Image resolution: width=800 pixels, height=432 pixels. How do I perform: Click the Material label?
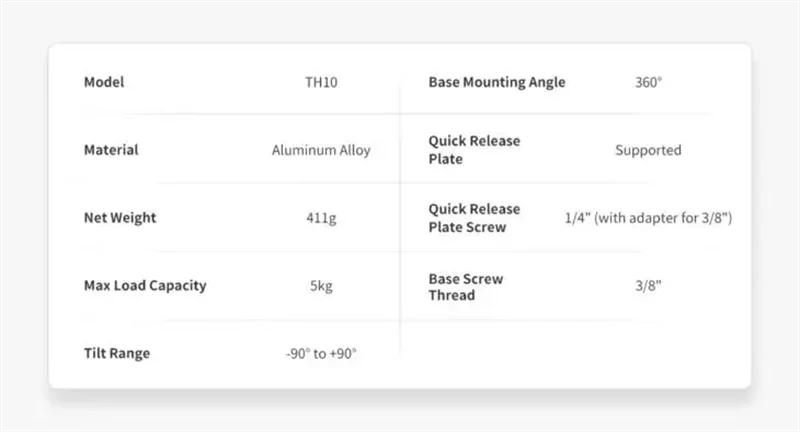tap(111, 150)
